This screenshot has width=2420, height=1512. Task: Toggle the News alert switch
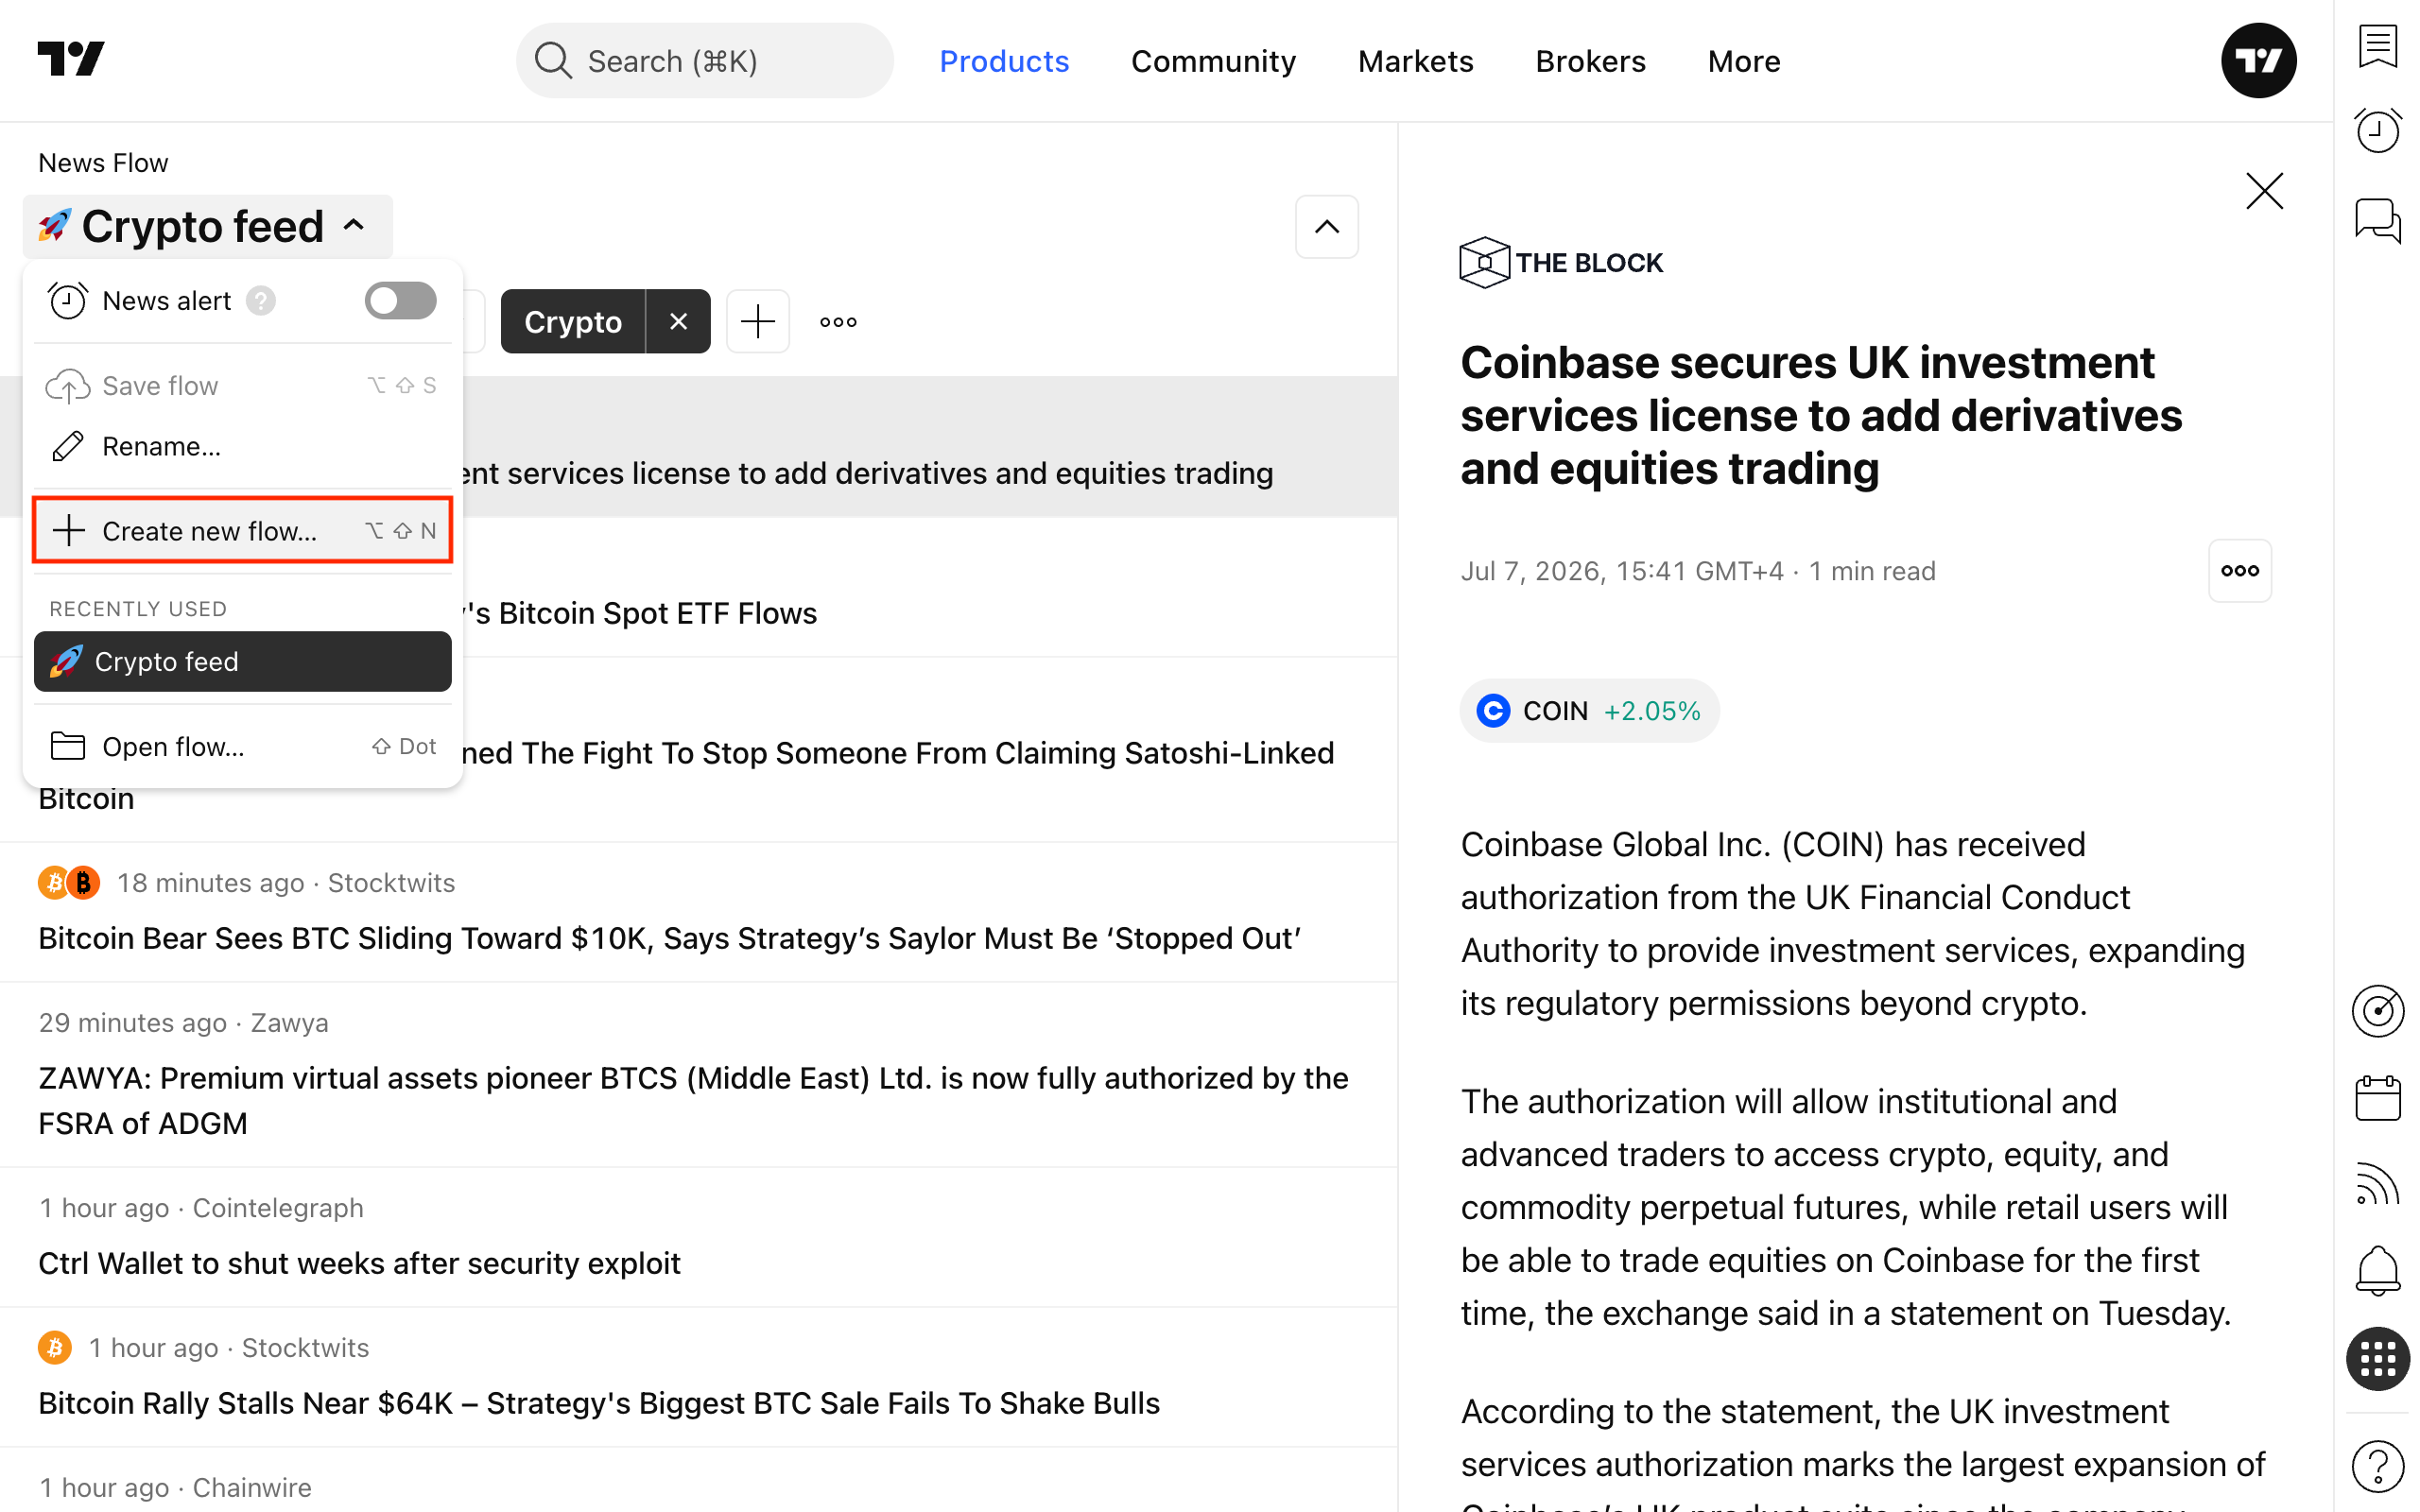coord(400,300)
